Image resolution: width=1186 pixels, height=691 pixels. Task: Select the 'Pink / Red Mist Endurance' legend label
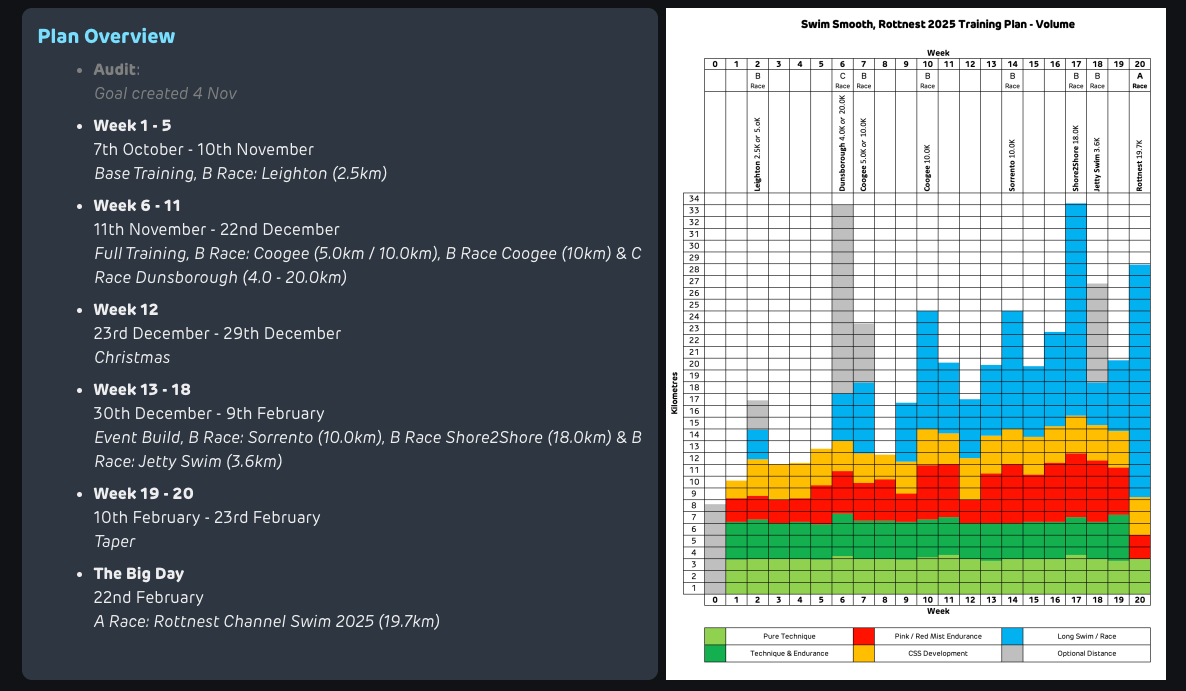938,637
